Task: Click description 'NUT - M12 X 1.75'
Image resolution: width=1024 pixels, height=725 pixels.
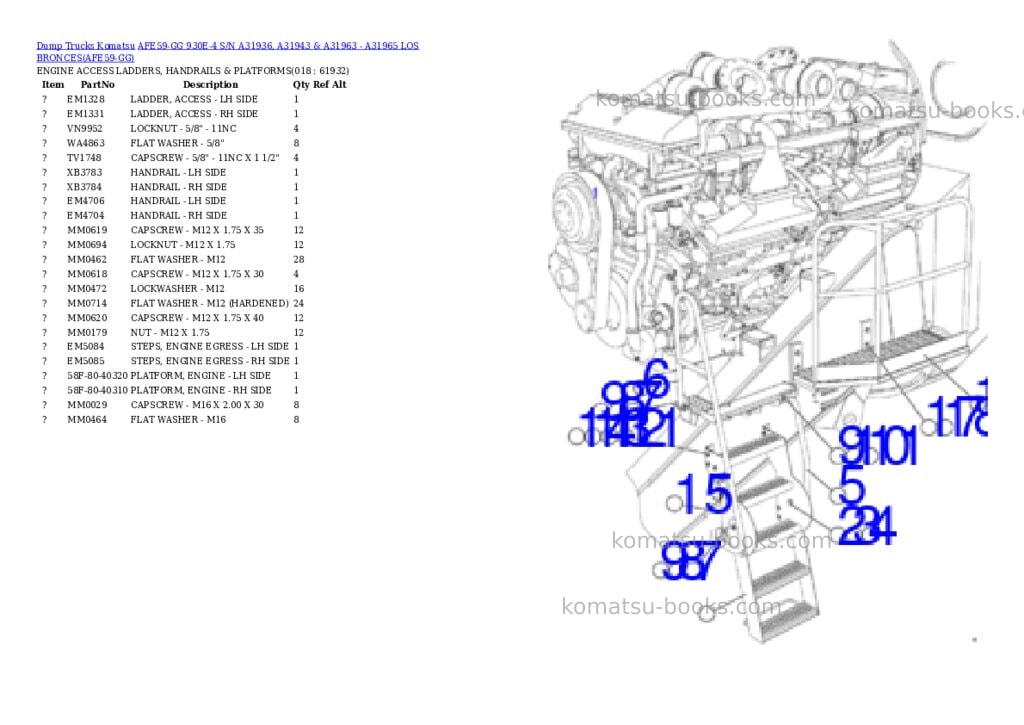Action: (170, 332)
